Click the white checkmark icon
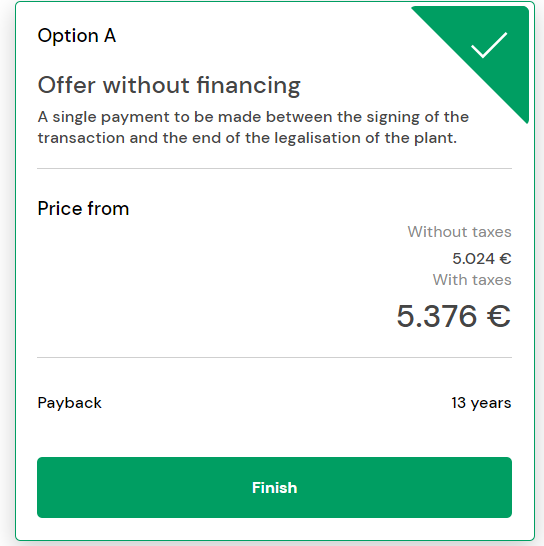This screenshot has width=544, height=546. point(489,45)
